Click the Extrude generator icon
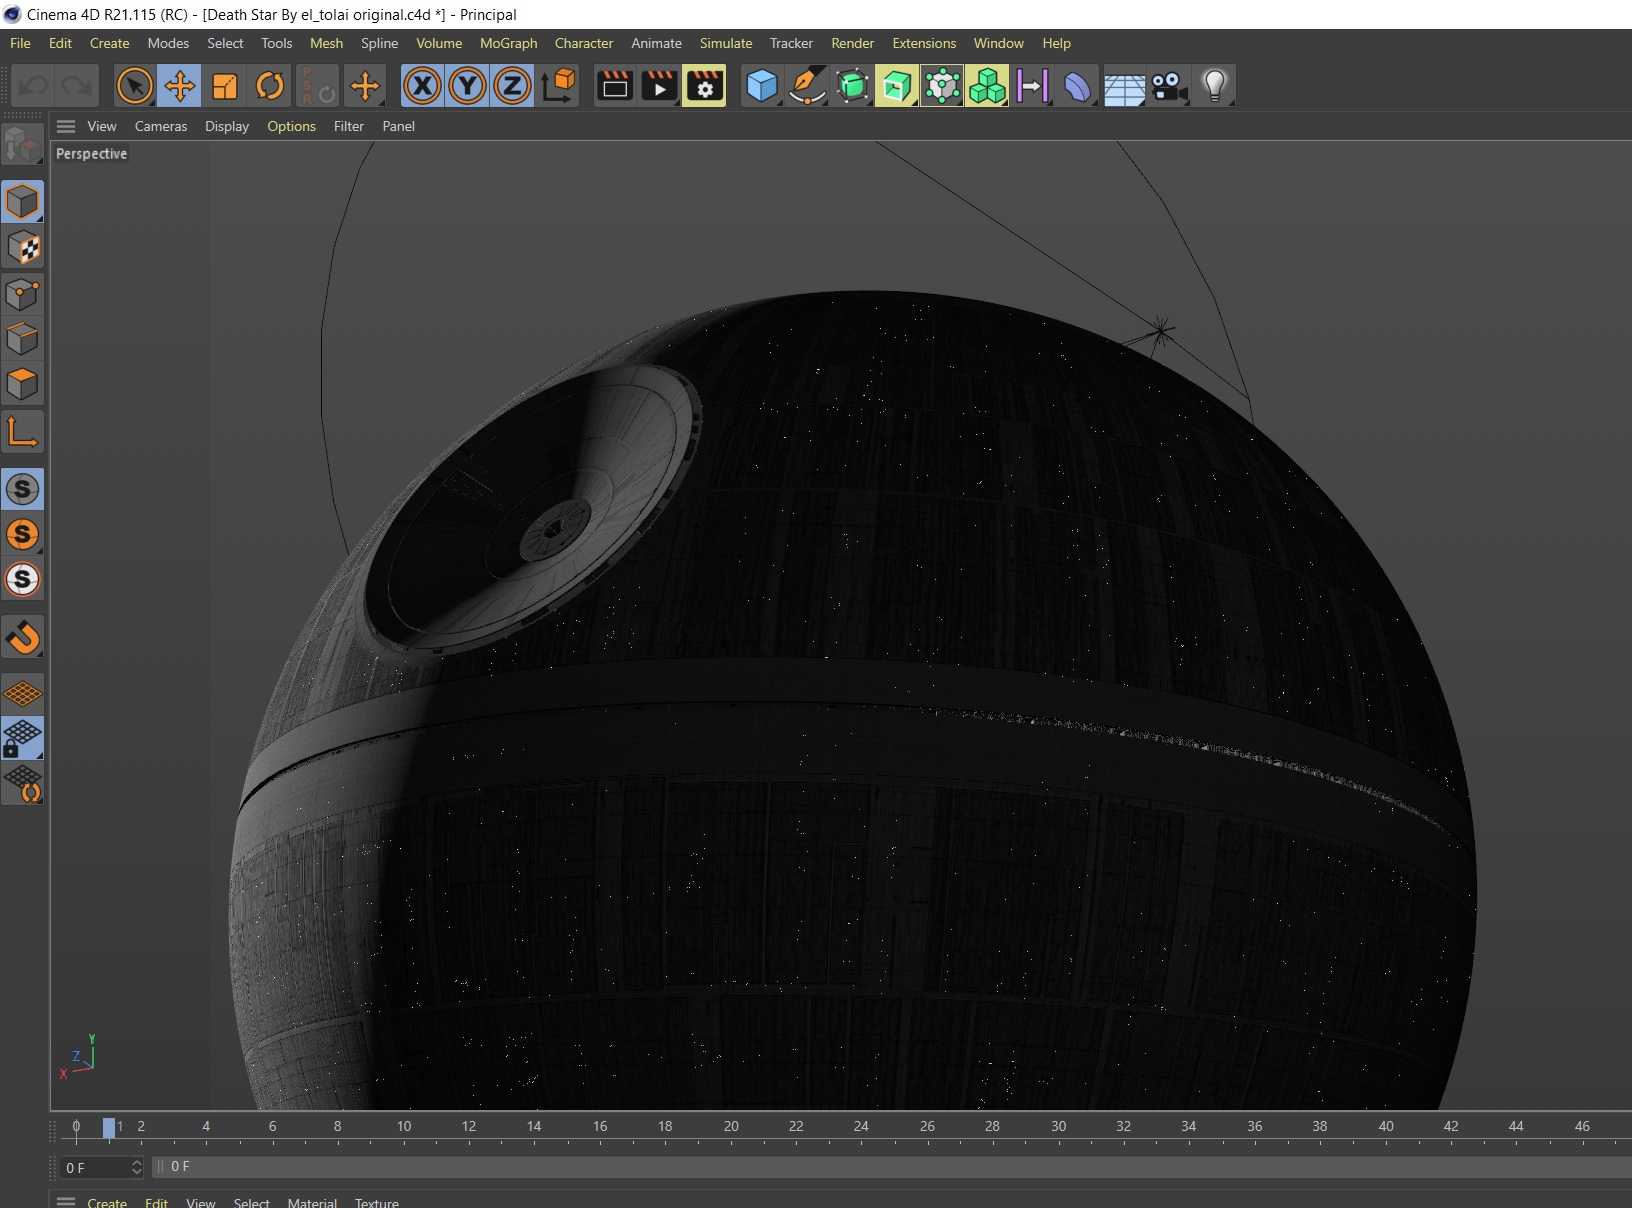 (x=897, y=86)
